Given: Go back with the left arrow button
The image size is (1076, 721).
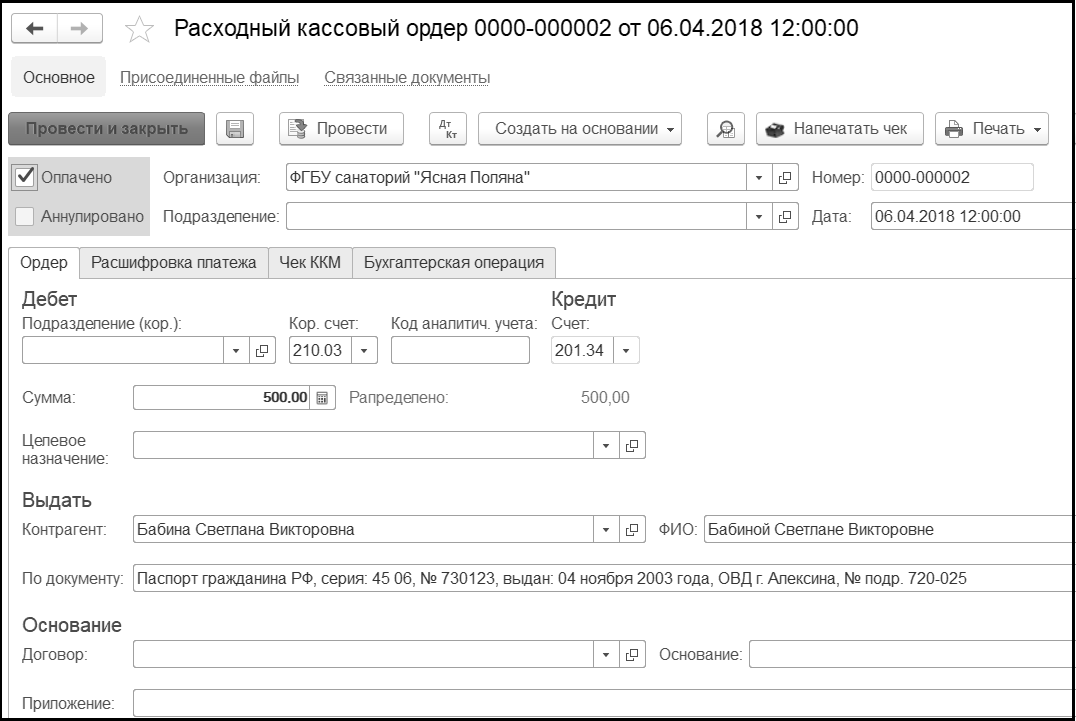Looking at the screenshot, I should [x=35, y=29].
